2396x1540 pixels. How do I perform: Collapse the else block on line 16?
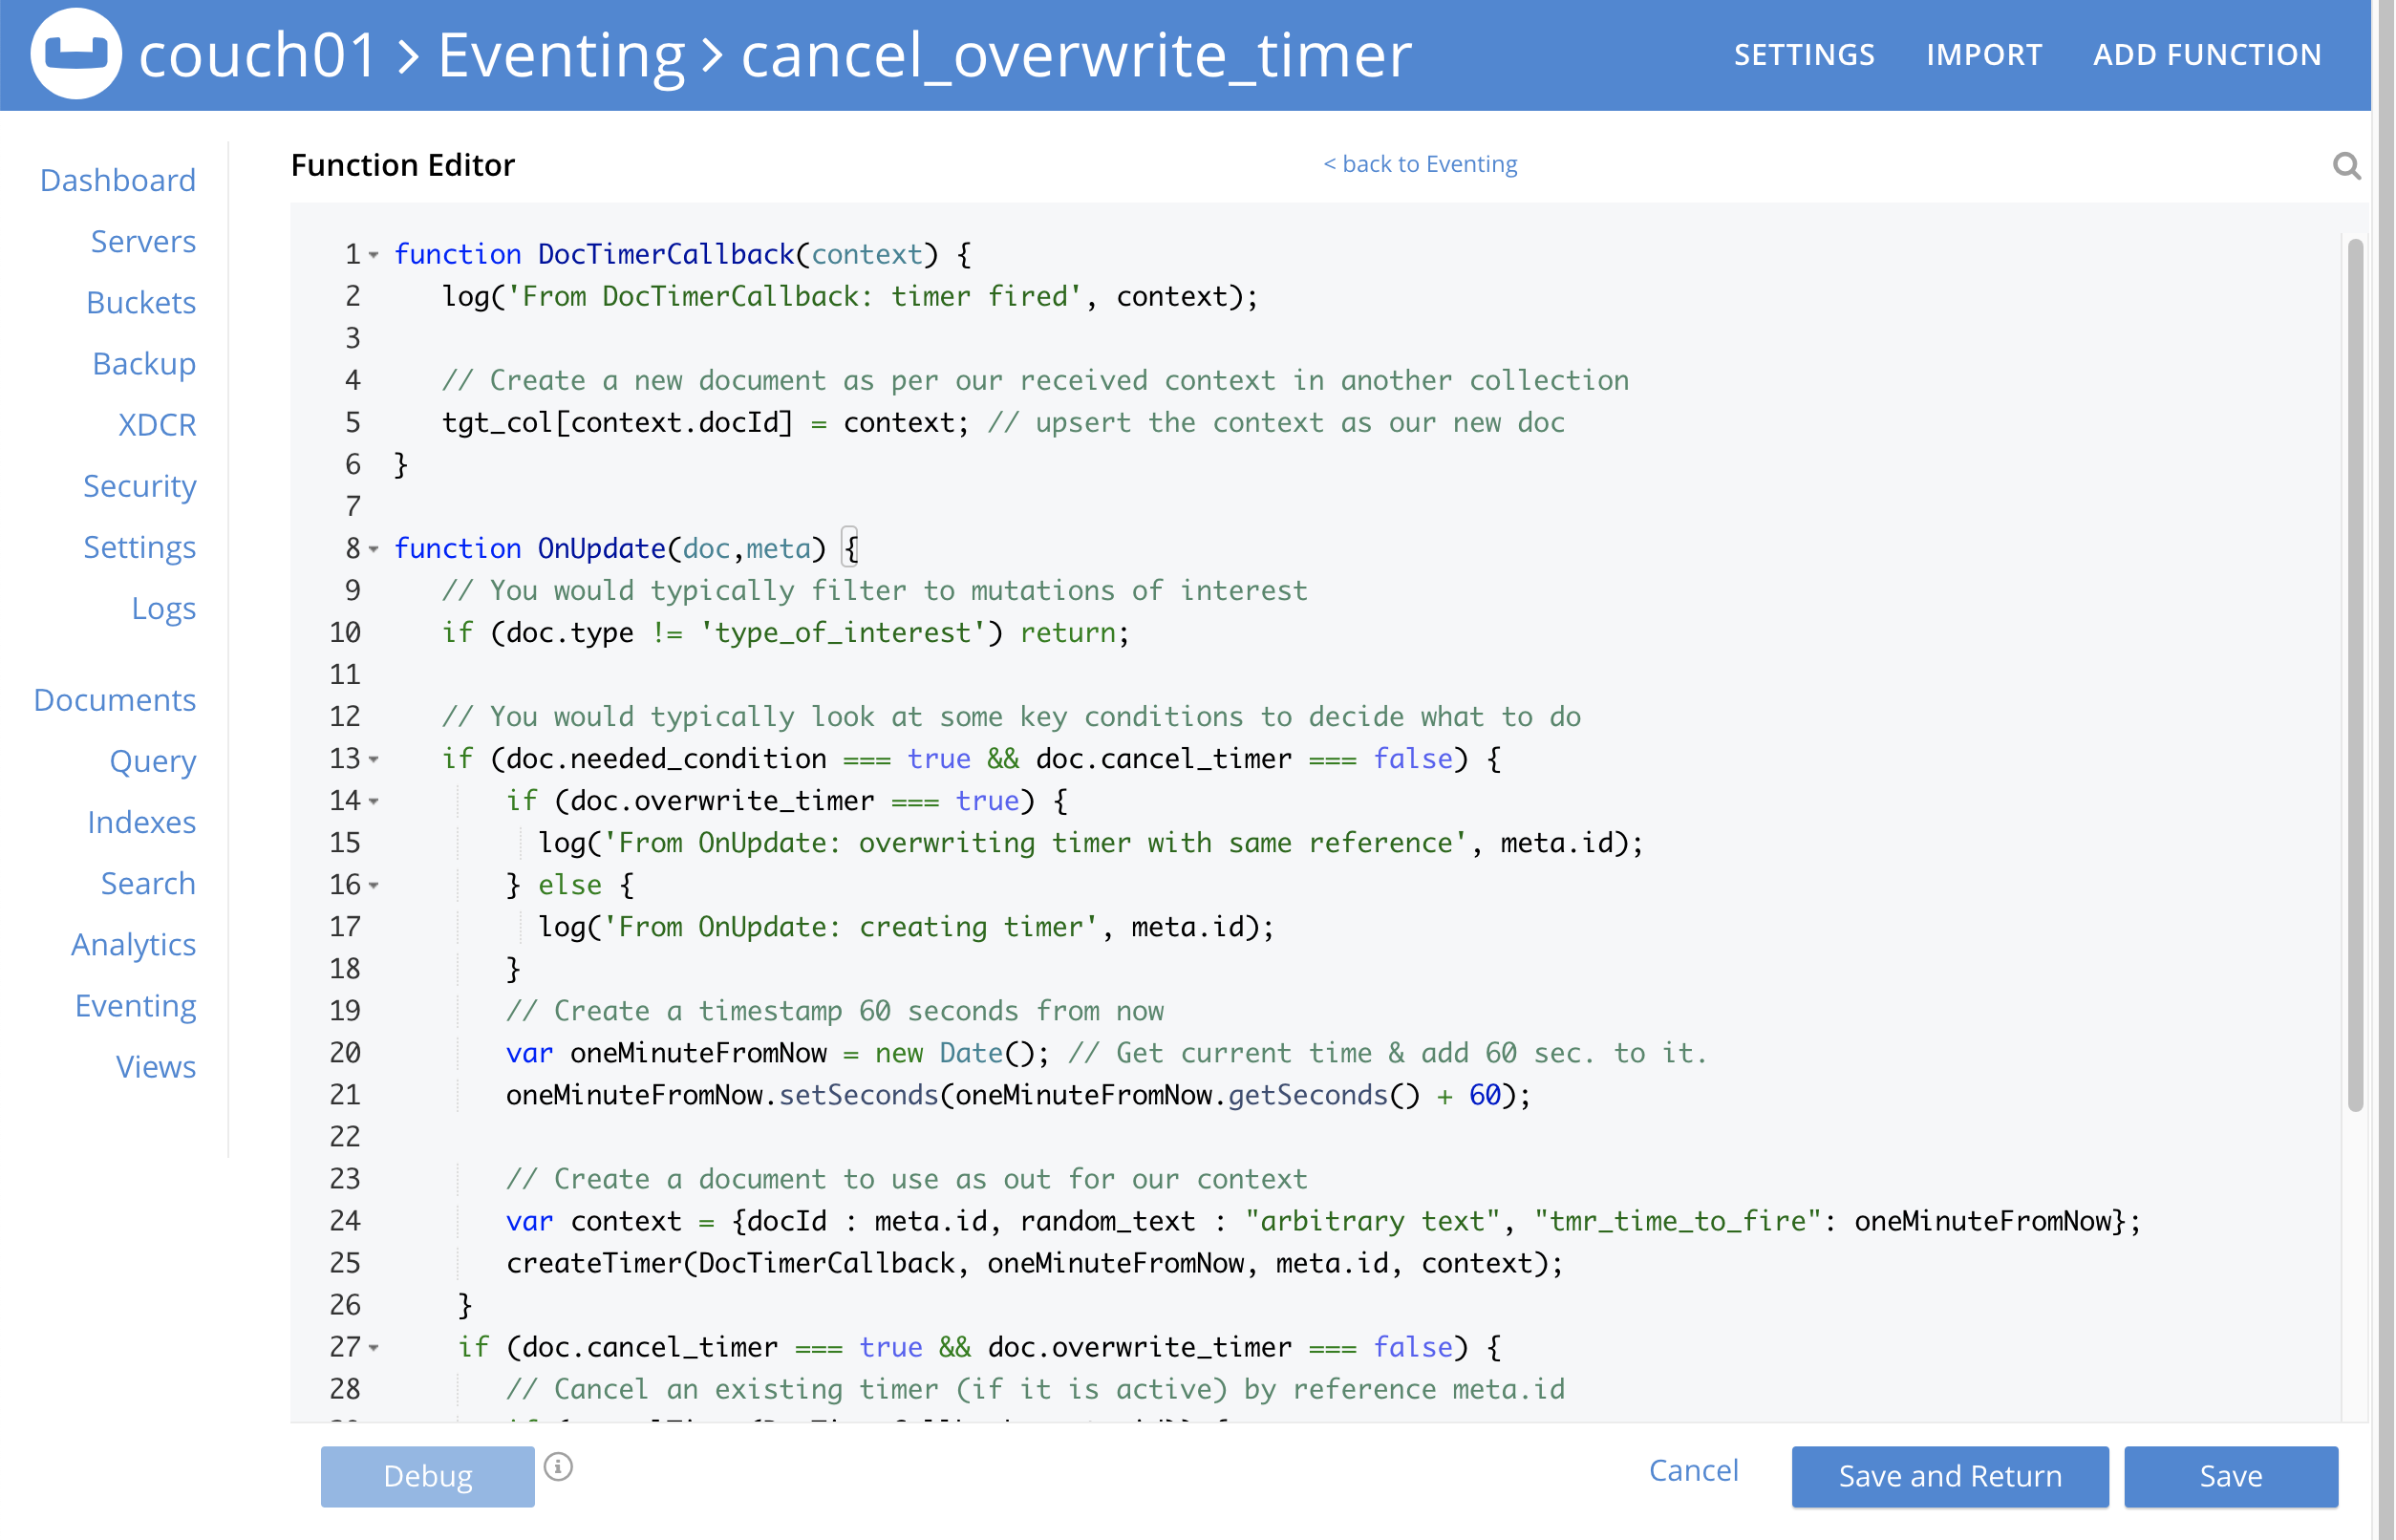coord(373,886)
